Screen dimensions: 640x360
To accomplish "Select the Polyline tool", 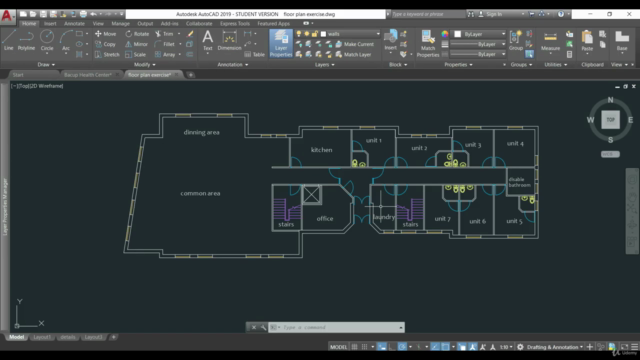I will tap(26, 40).
